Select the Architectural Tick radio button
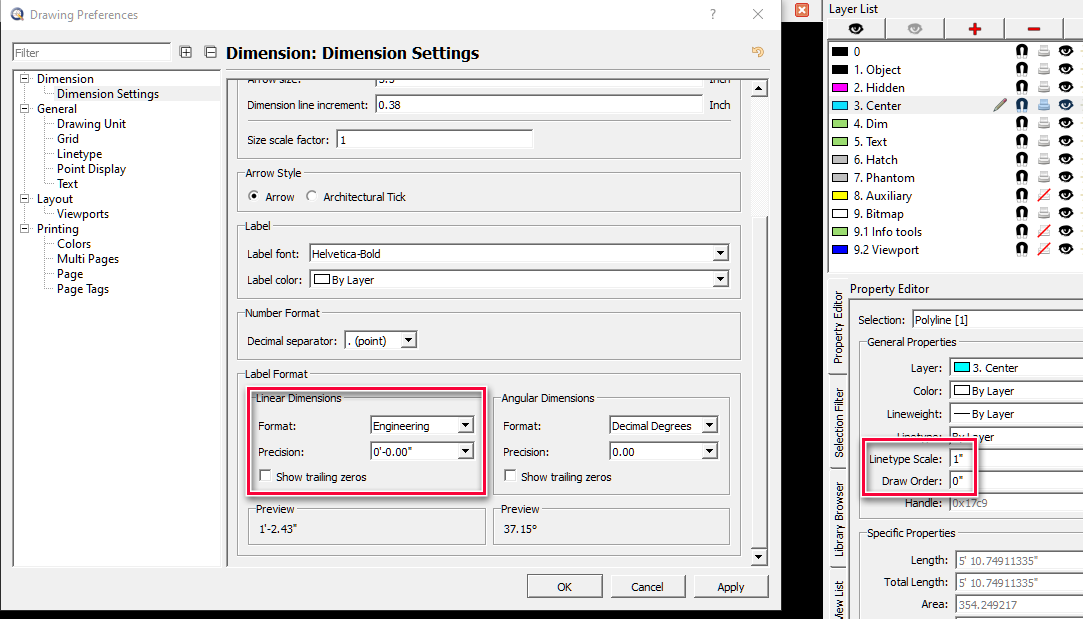Screen dimensions: 1083x619 click(312, 197)
